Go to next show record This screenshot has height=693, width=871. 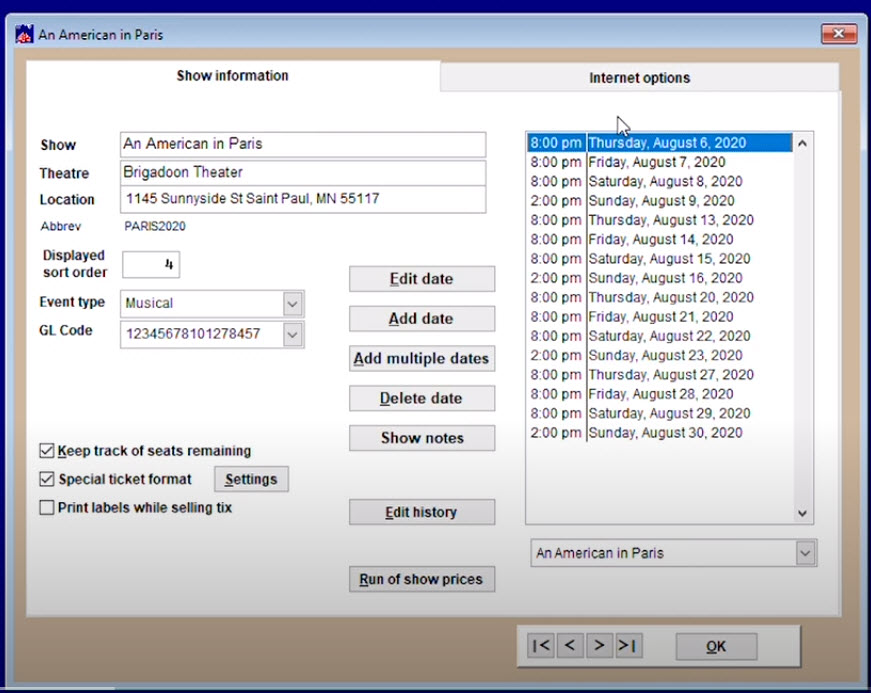click(599, 645)
